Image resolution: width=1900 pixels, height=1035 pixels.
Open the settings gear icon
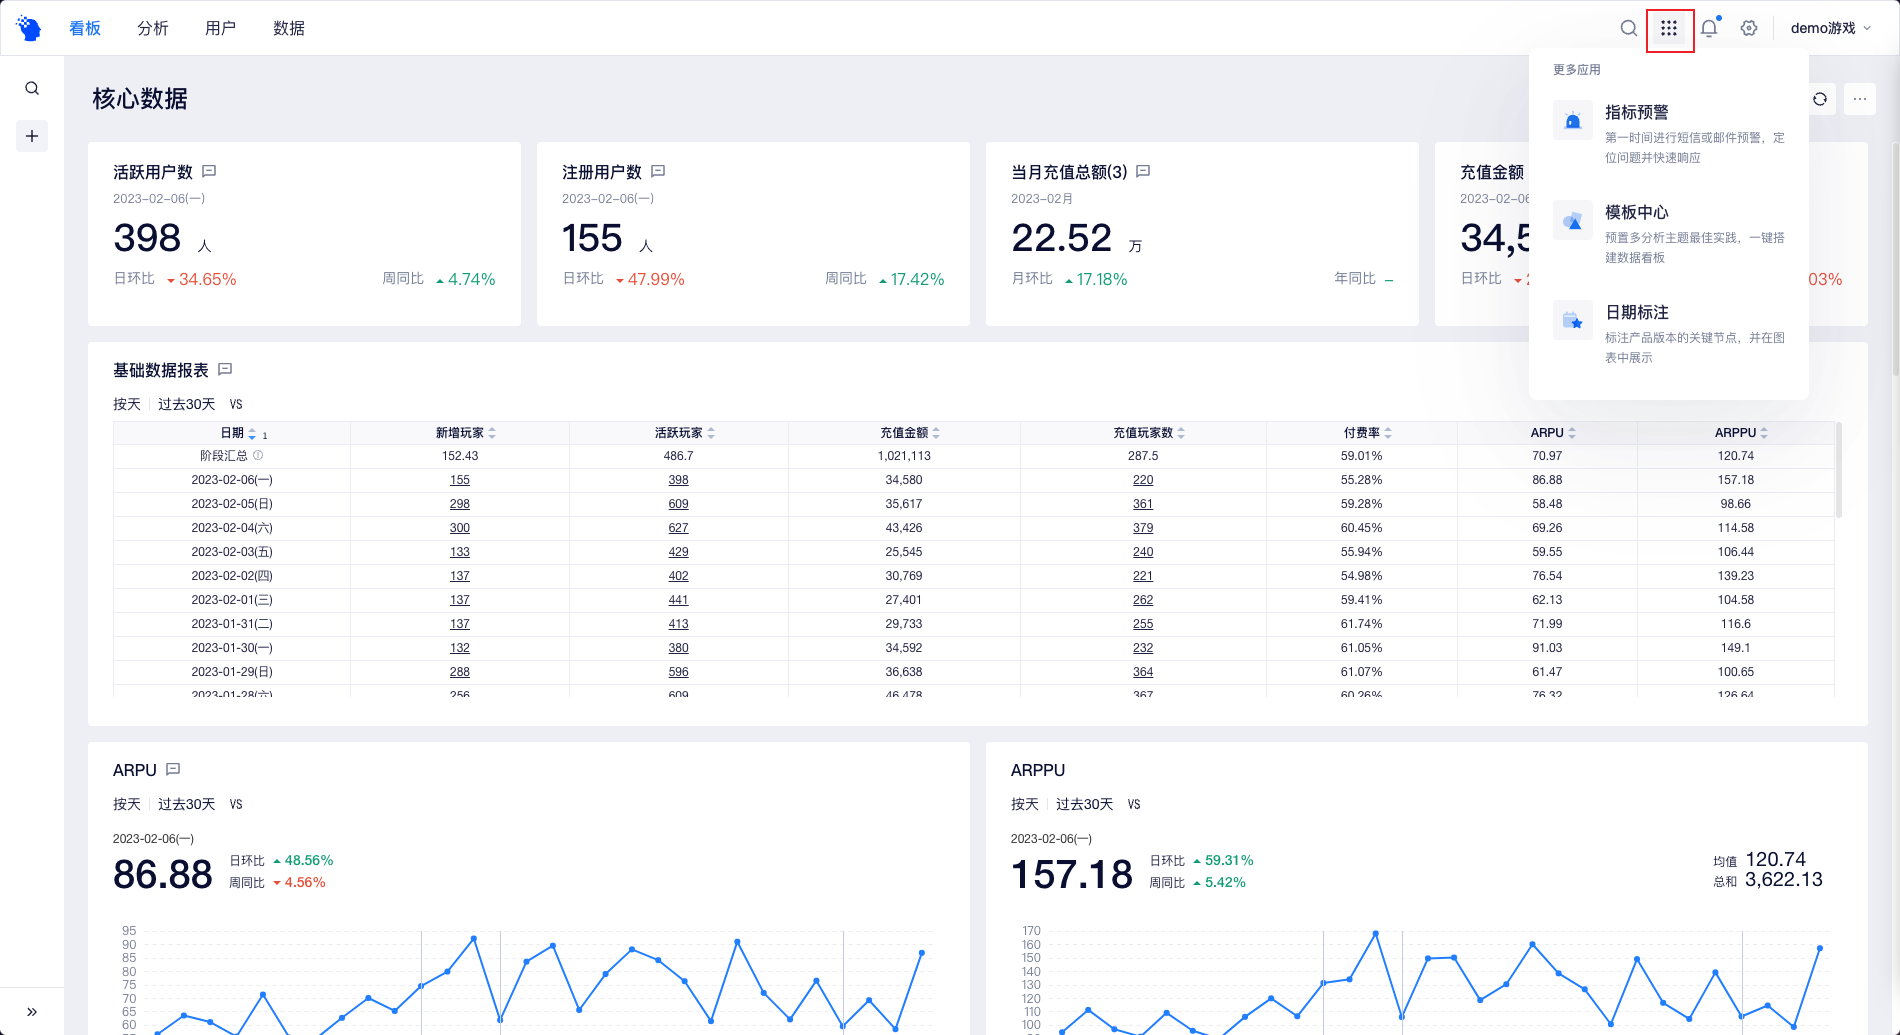[x=1749, y=28]
